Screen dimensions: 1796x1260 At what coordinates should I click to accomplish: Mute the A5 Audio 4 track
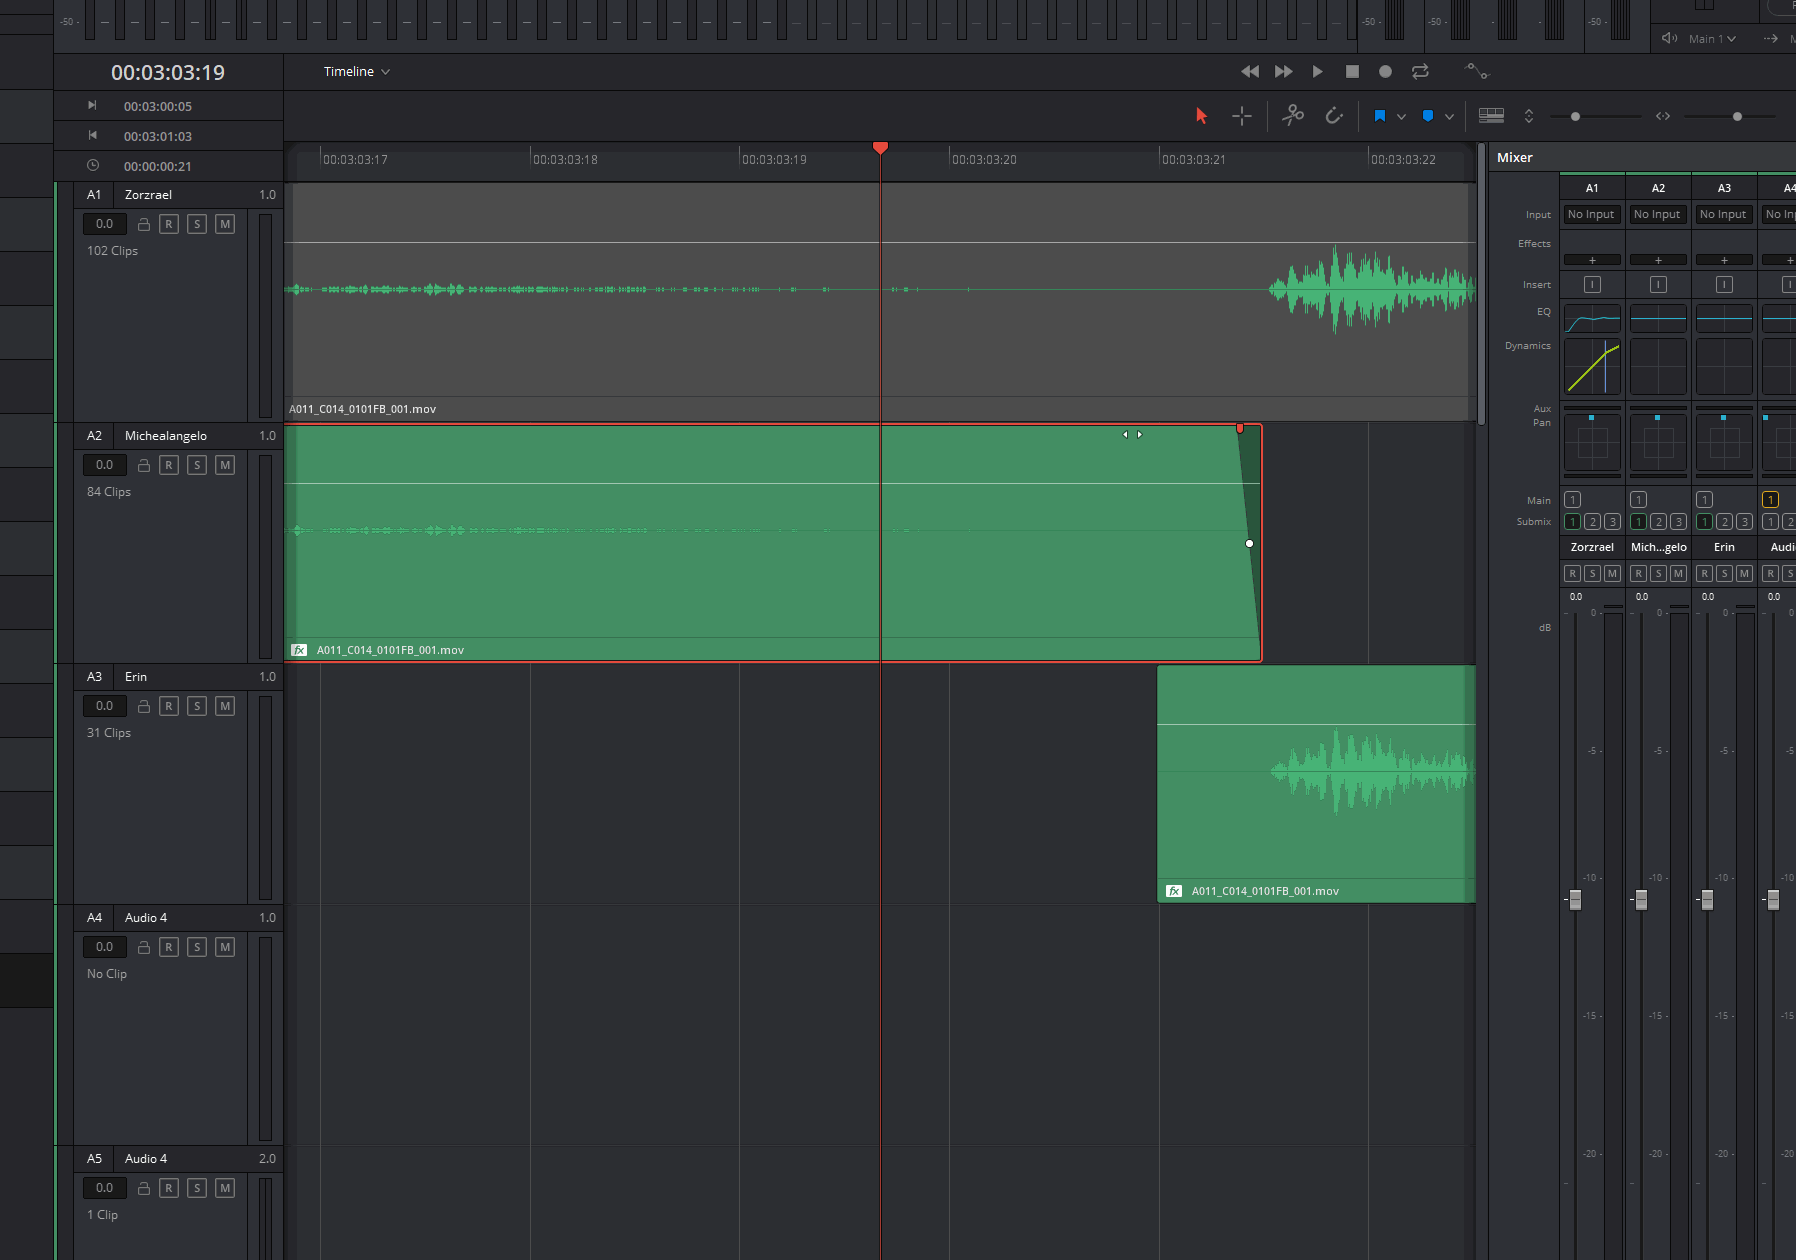click(225, 1188)
